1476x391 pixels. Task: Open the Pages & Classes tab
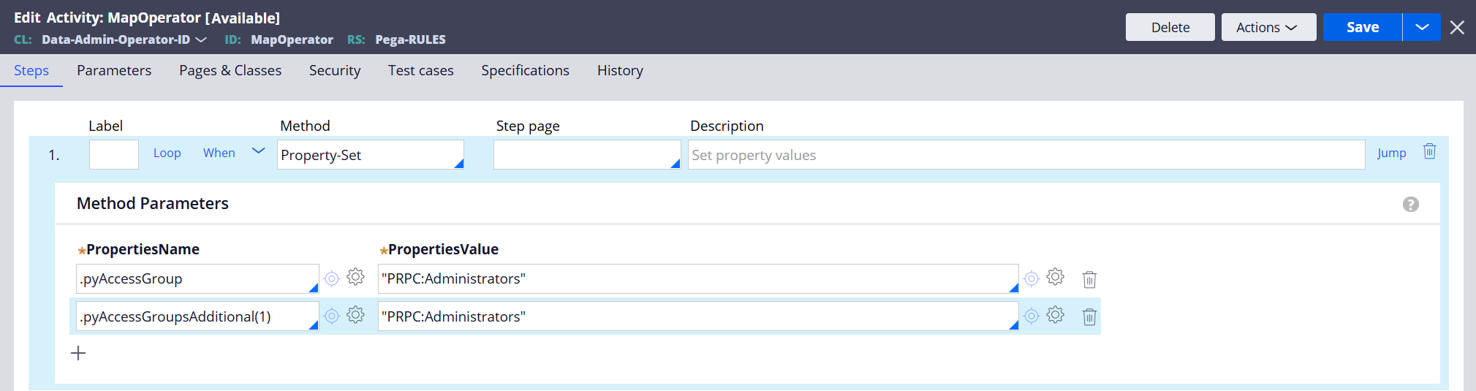point(230,70)
